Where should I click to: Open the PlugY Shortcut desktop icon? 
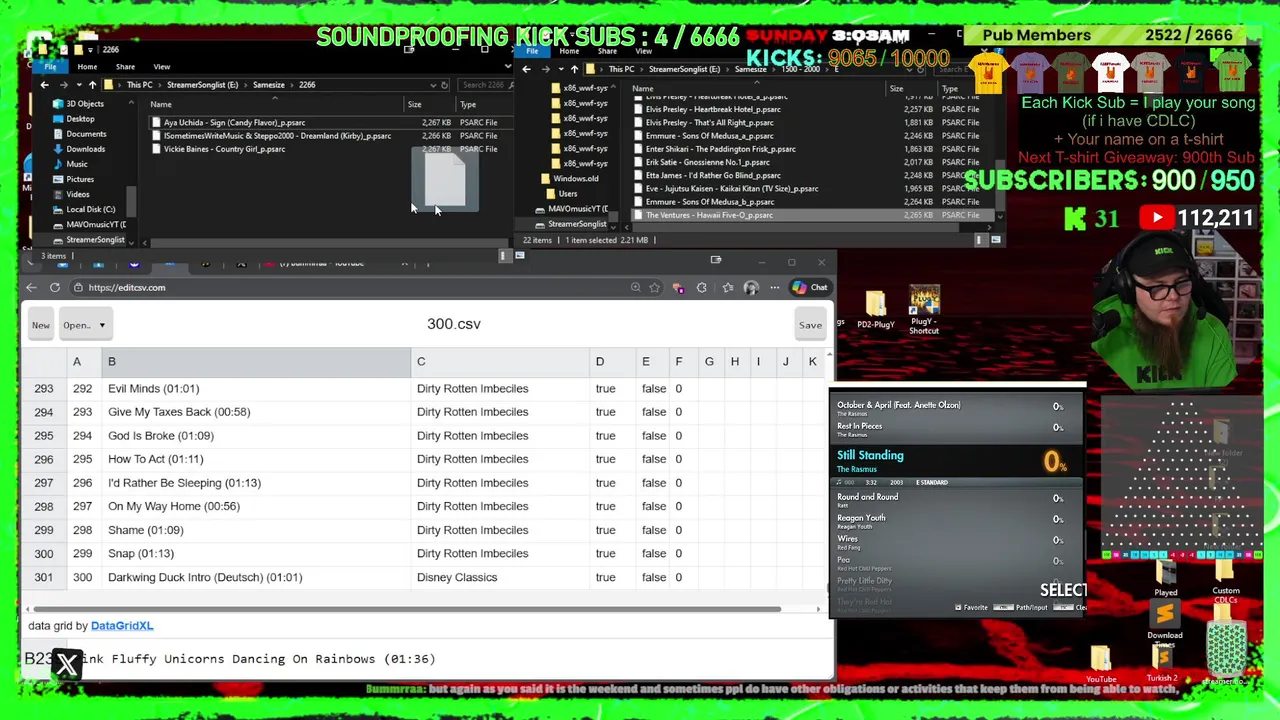(924, 310)
